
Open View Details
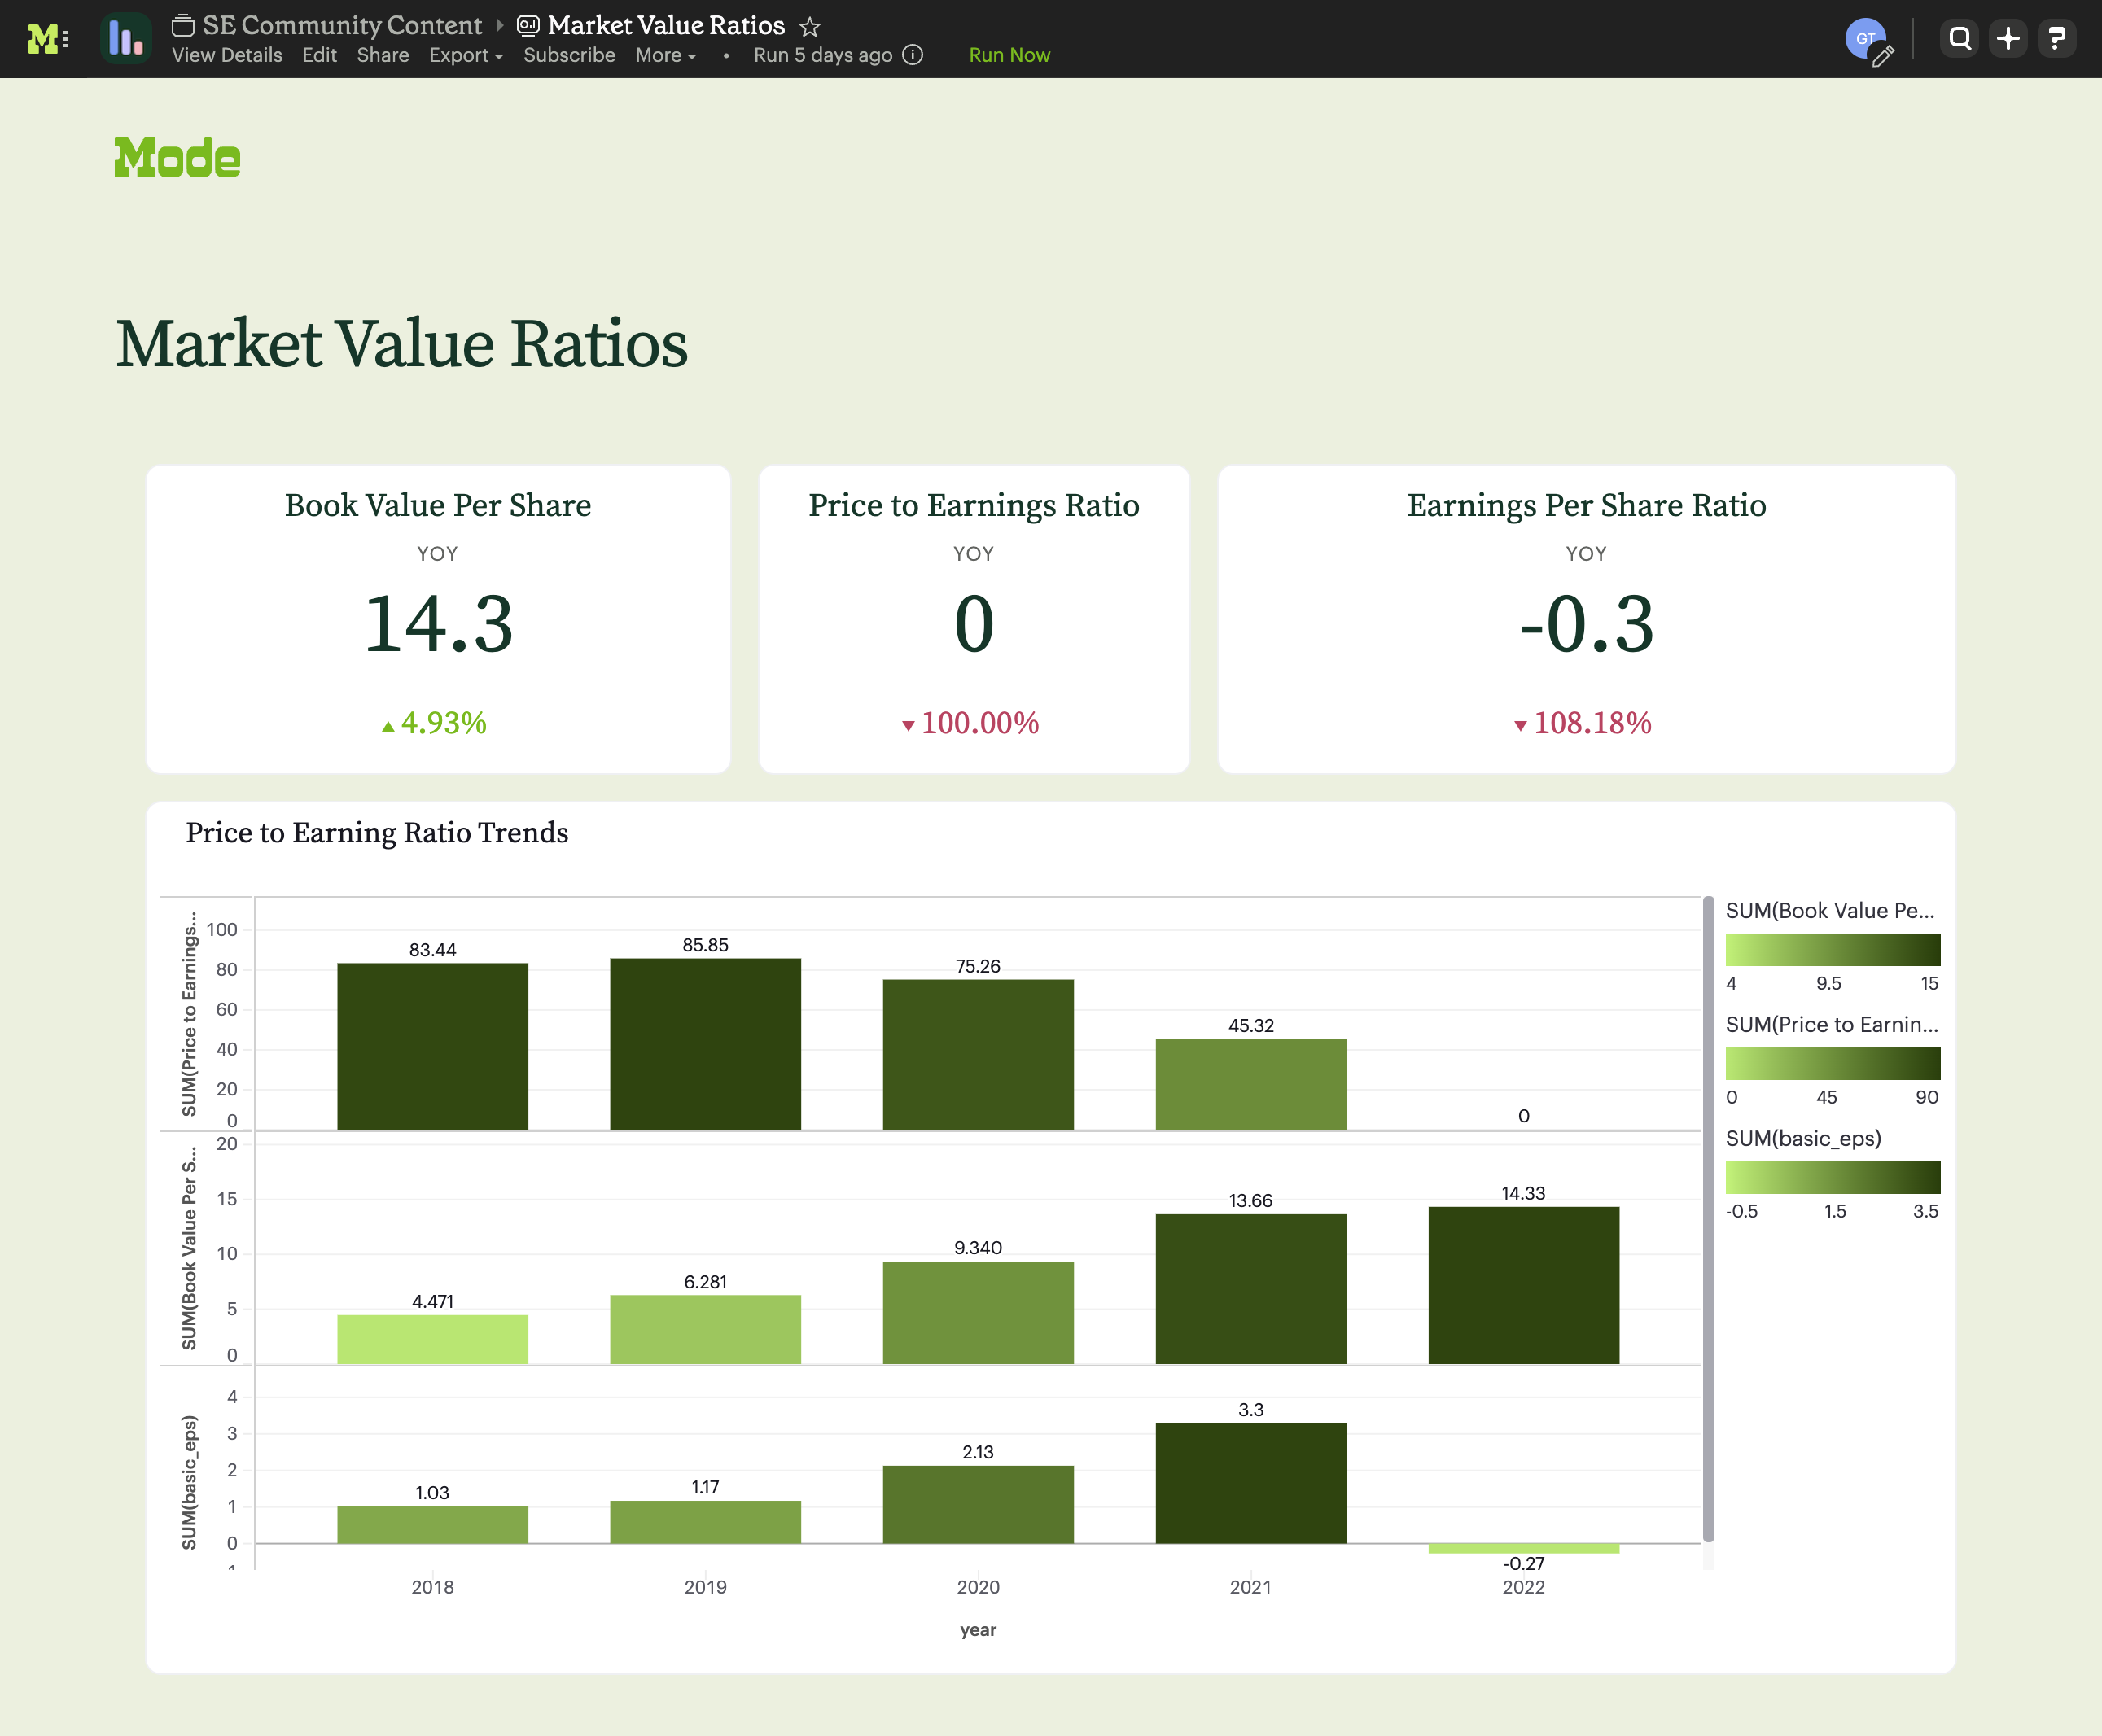point(226,56)
